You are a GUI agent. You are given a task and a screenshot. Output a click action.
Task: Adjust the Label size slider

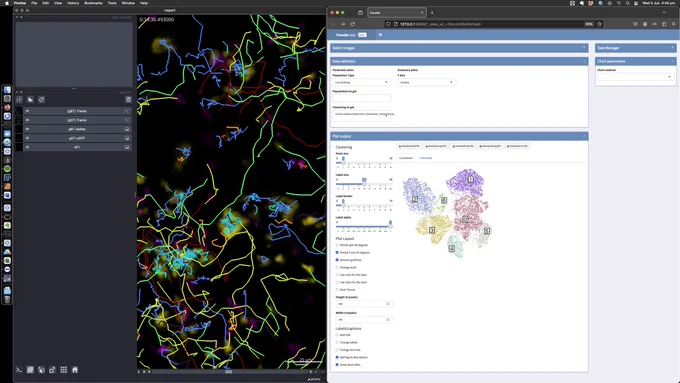click(x=364, y=184)
